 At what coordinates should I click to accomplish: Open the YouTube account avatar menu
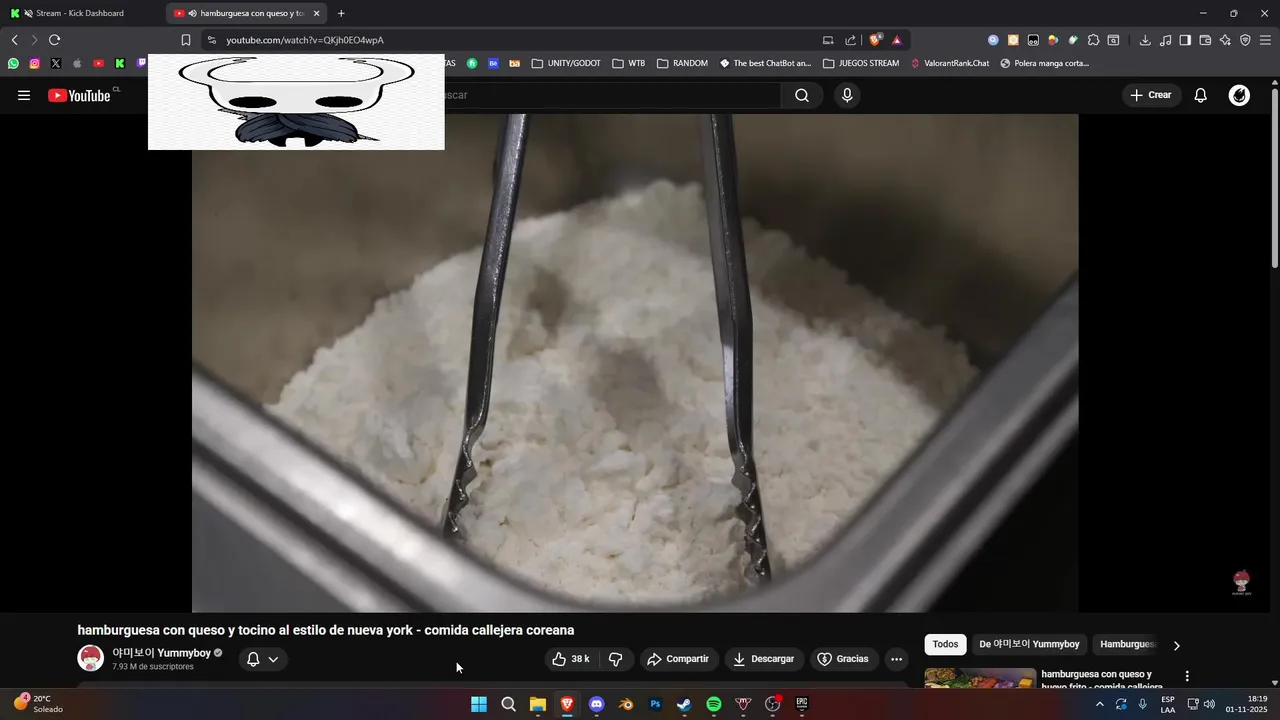tap(1239, 95)
